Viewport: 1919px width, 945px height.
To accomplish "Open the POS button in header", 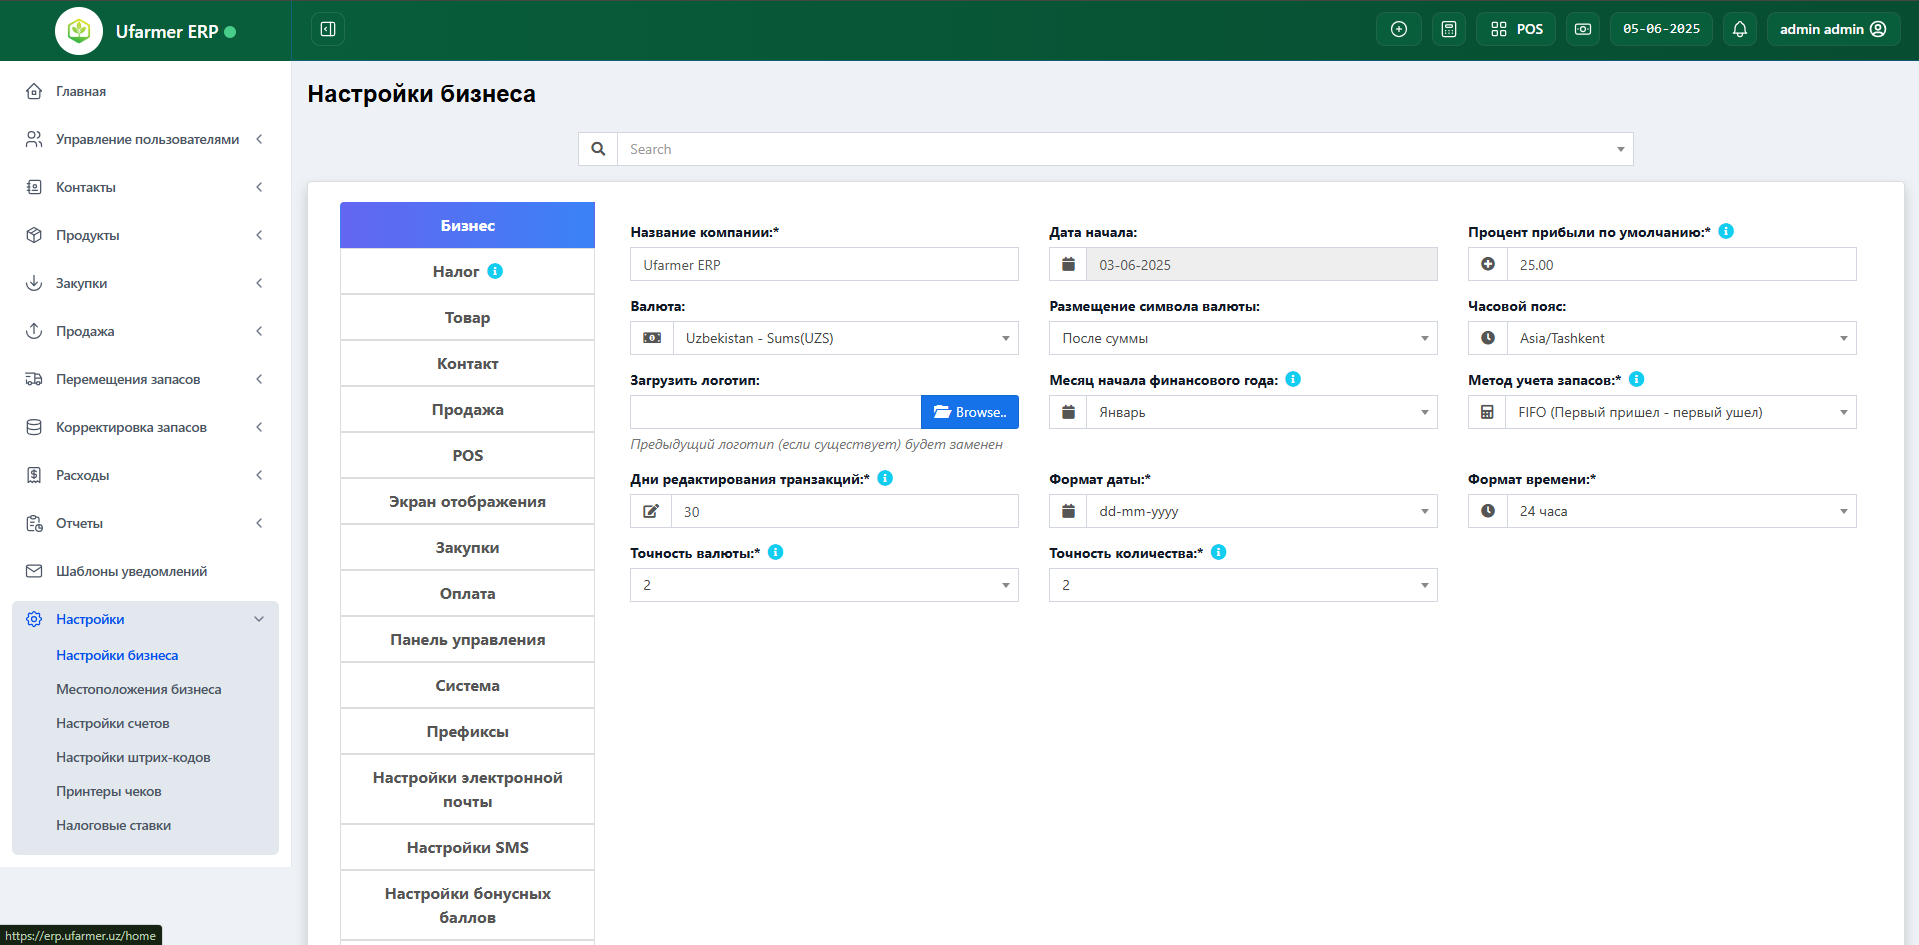I will tap(1515, 29).
